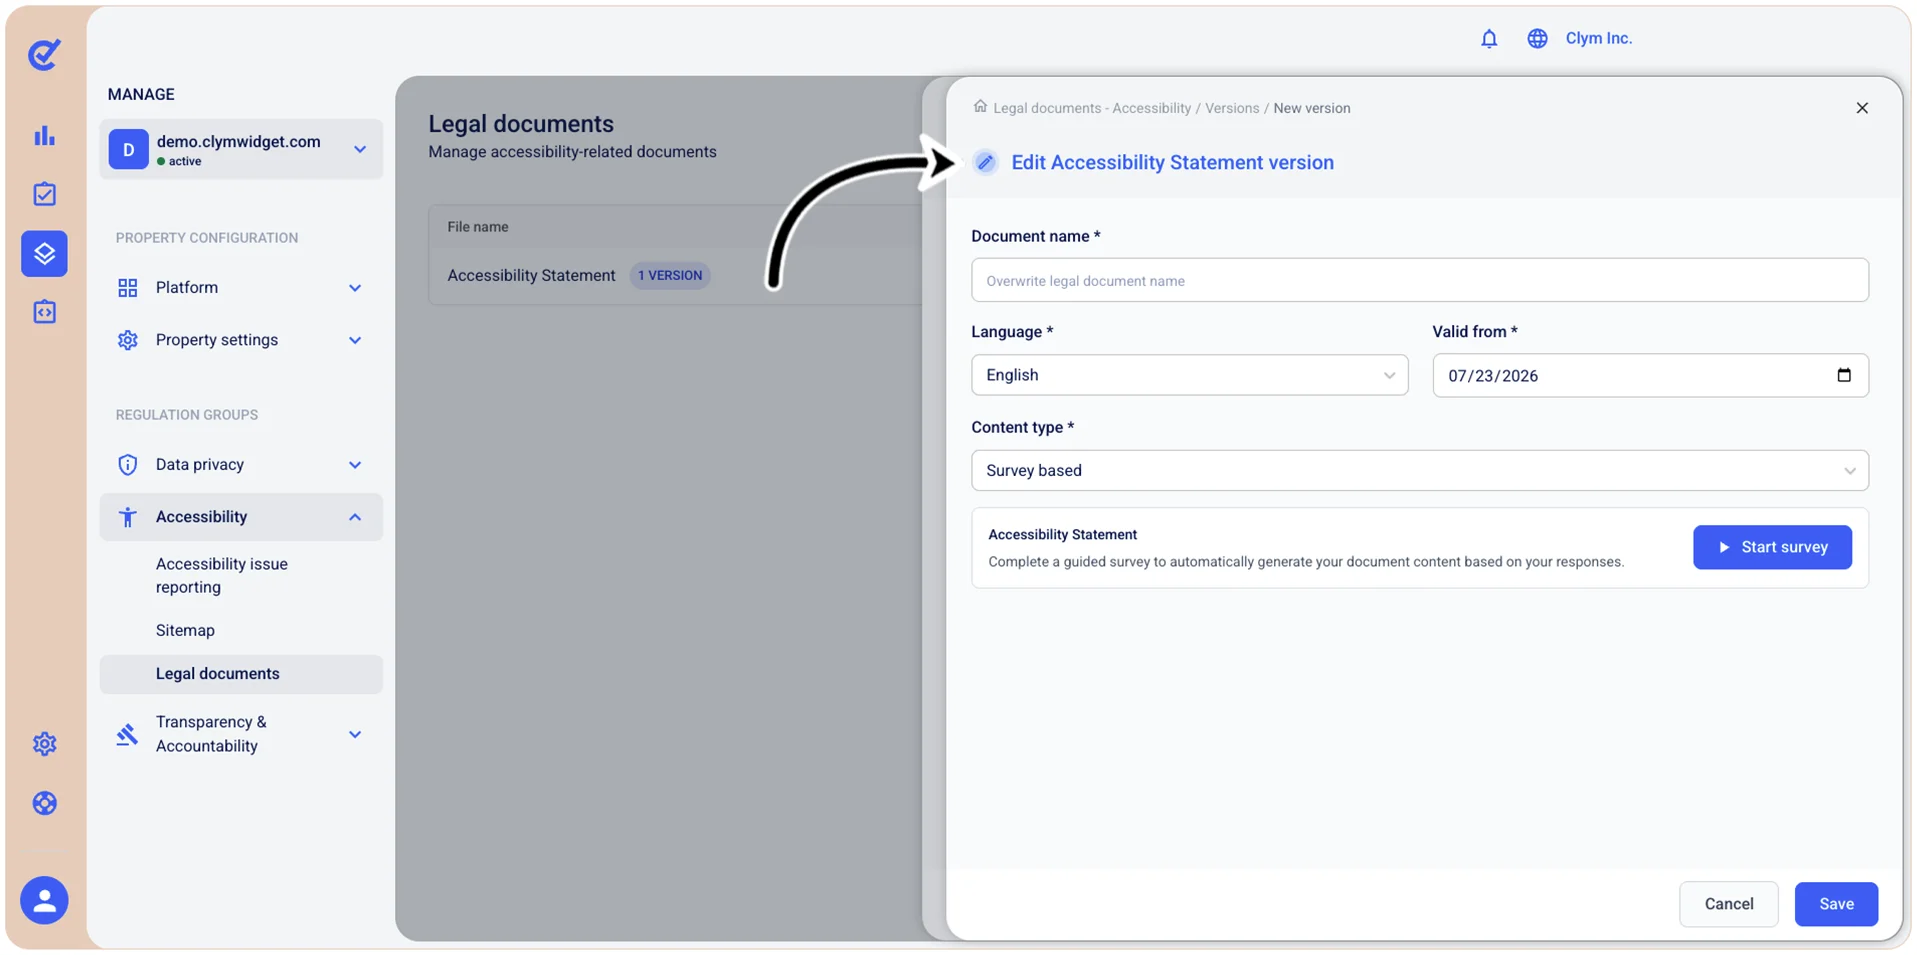This screenshot has height=955, width=1917.
Task: Click the Legal documents - Accessibility breadcrumb
Action: [x=1091, y=108]
